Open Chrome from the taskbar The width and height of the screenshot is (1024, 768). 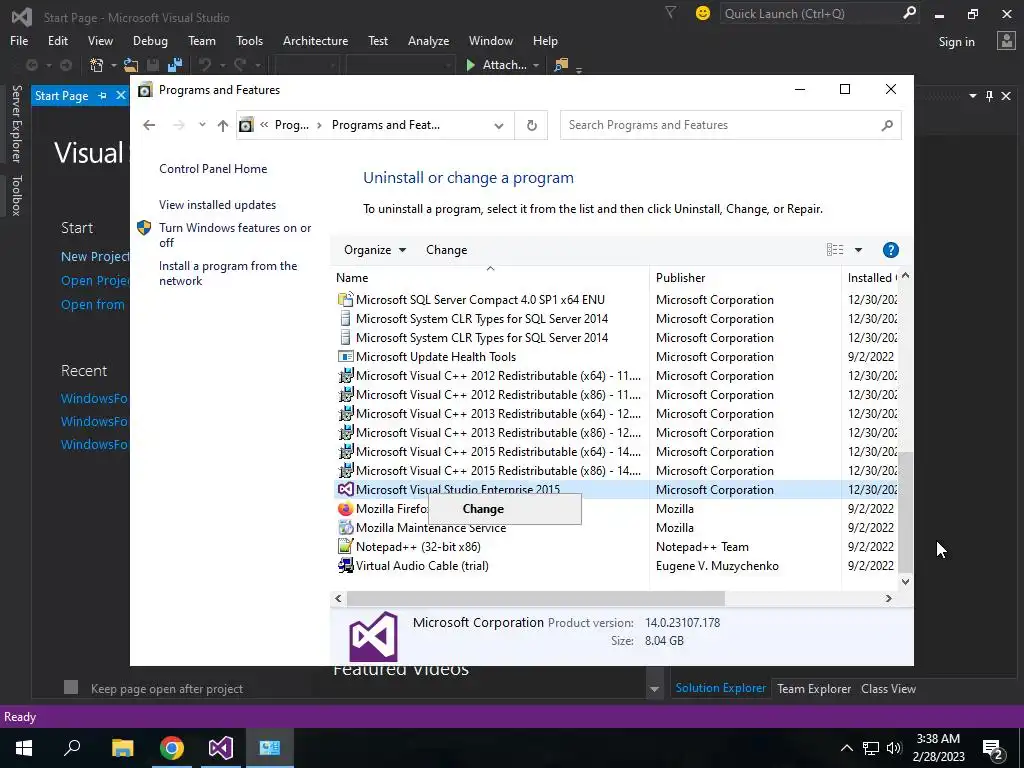172,748
